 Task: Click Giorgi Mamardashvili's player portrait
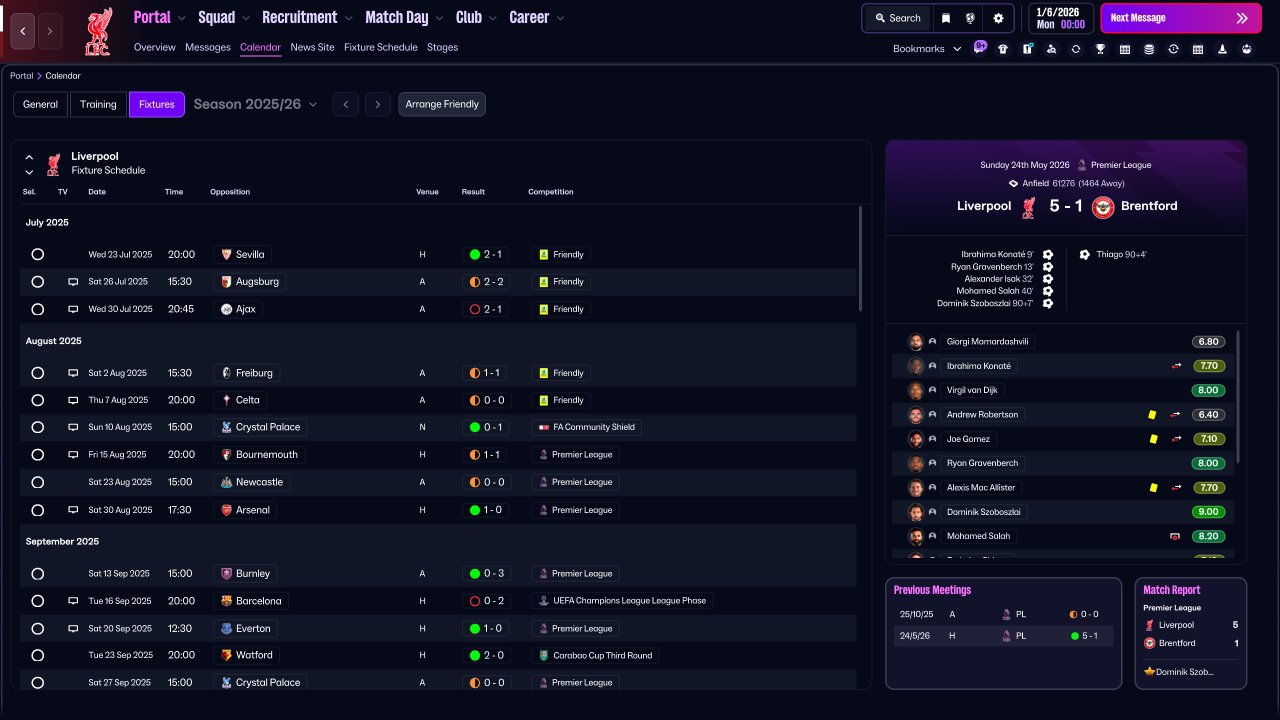pos(915,342)
